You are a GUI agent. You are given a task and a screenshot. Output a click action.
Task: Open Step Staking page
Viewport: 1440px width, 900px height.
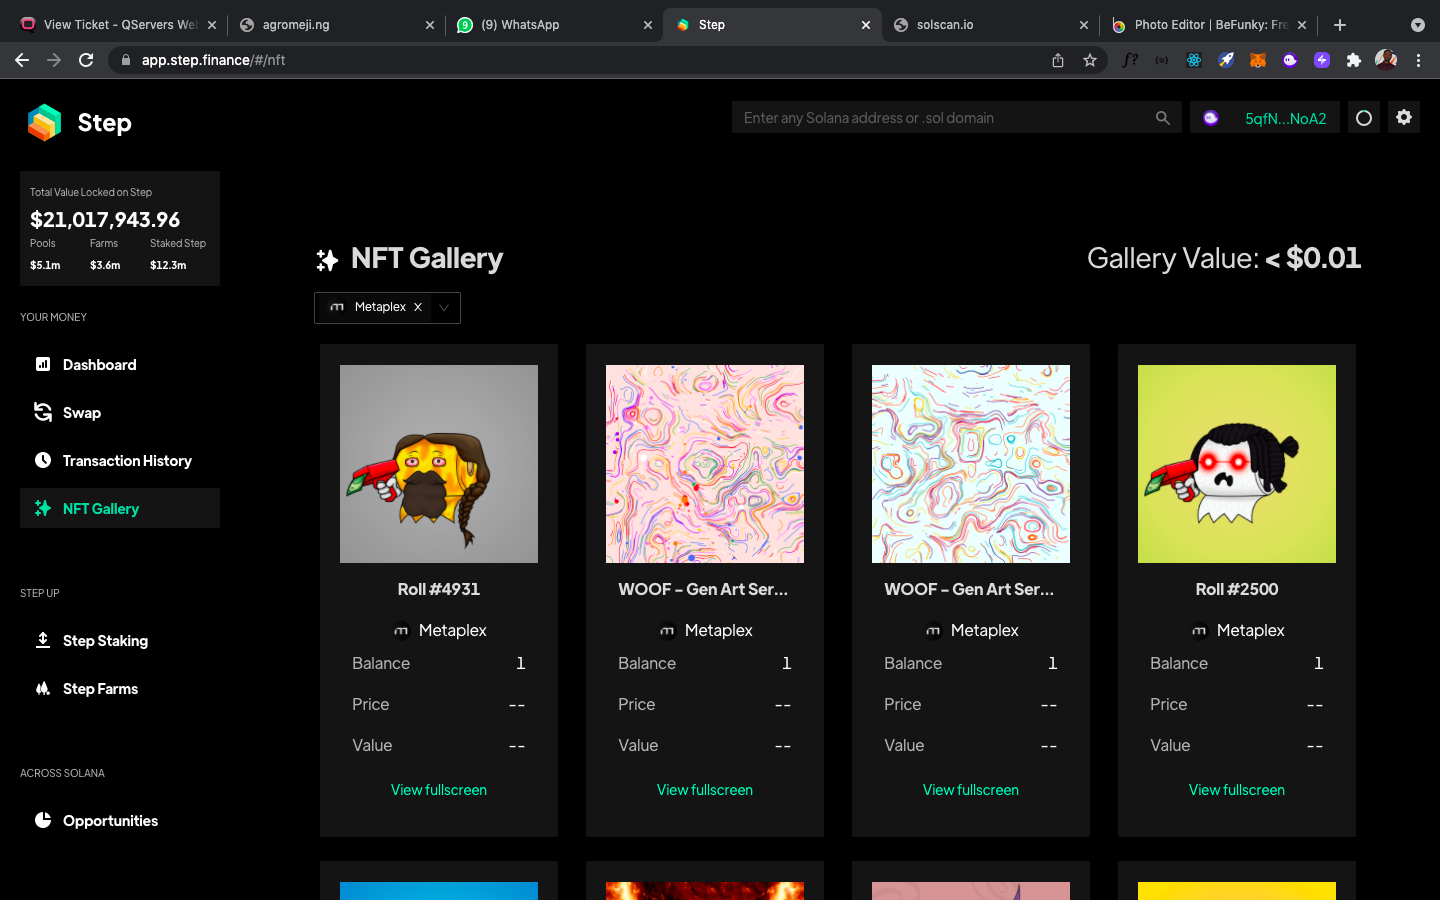pyautogui.click(x=120, y=641)
